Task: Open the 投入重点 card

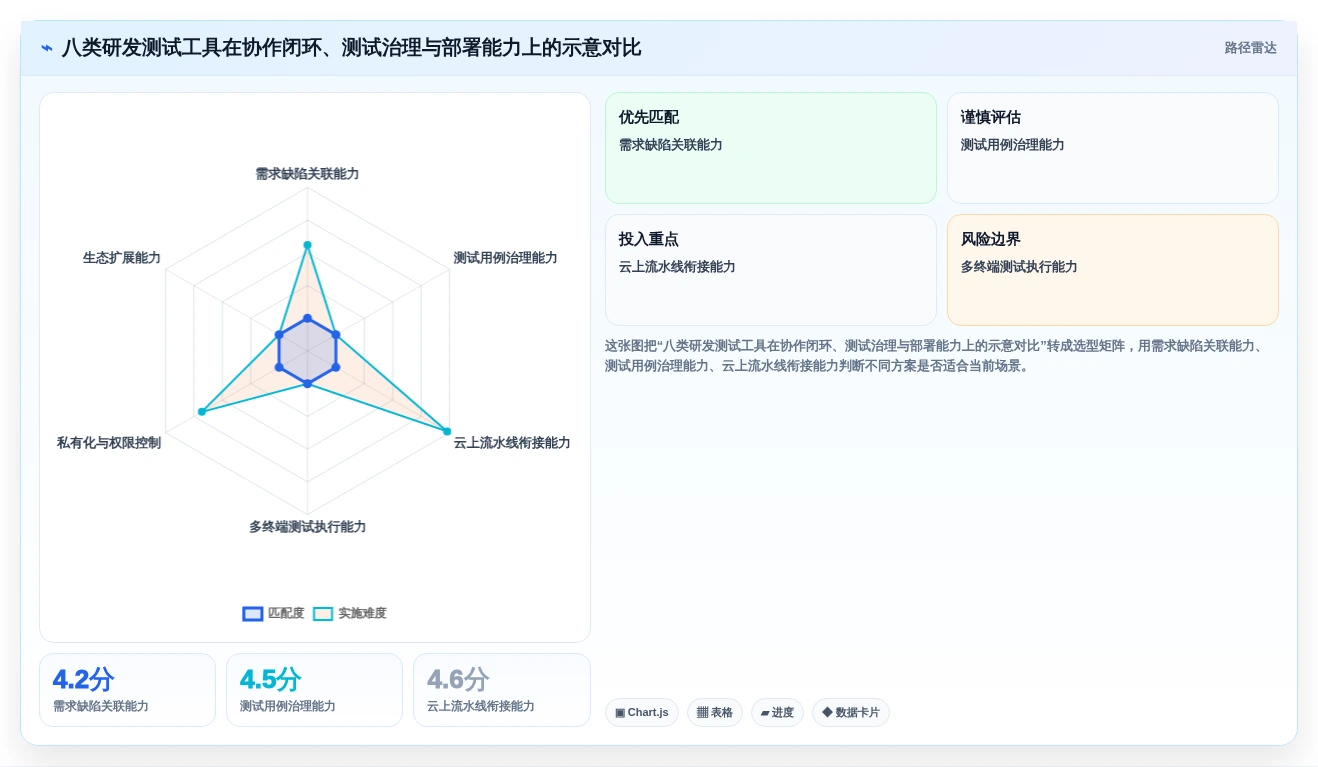Action: pyautogui.click(x=771, y=270)
